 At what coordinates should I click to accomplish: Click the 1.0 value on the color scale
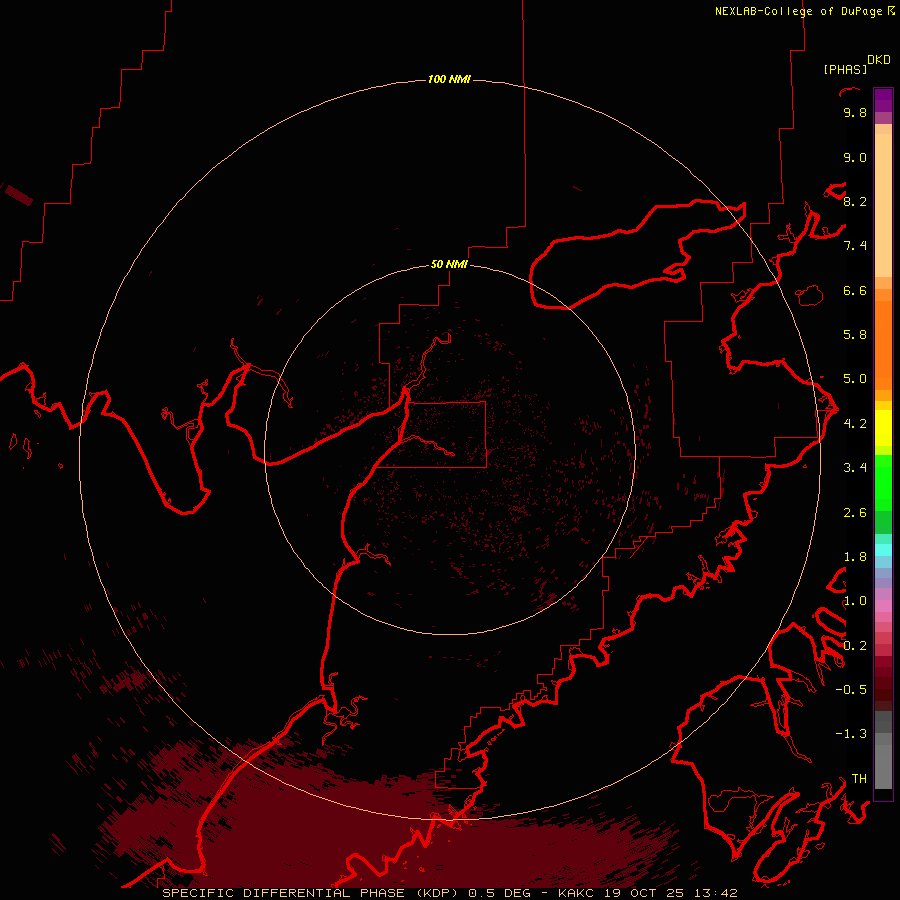click(855, 601)
